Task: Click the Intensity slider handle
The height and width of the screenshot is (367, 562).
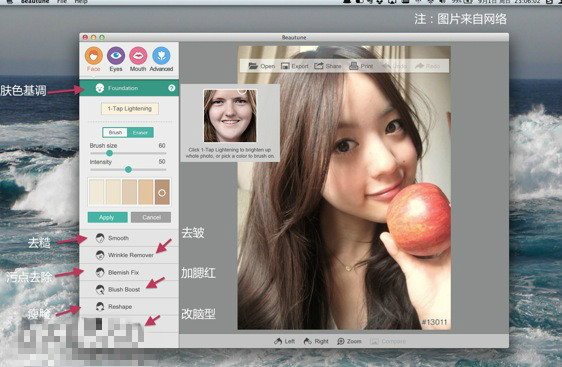Action: [128, 170]
